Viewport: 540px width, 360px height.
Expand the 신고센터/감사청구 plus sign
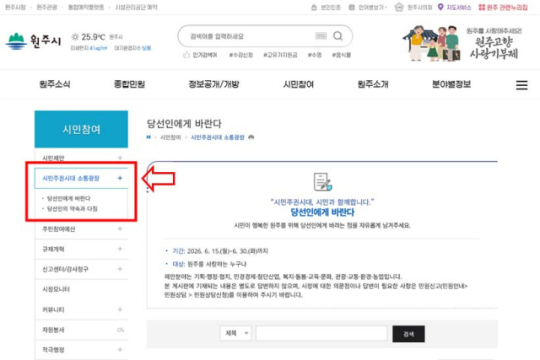120,269
